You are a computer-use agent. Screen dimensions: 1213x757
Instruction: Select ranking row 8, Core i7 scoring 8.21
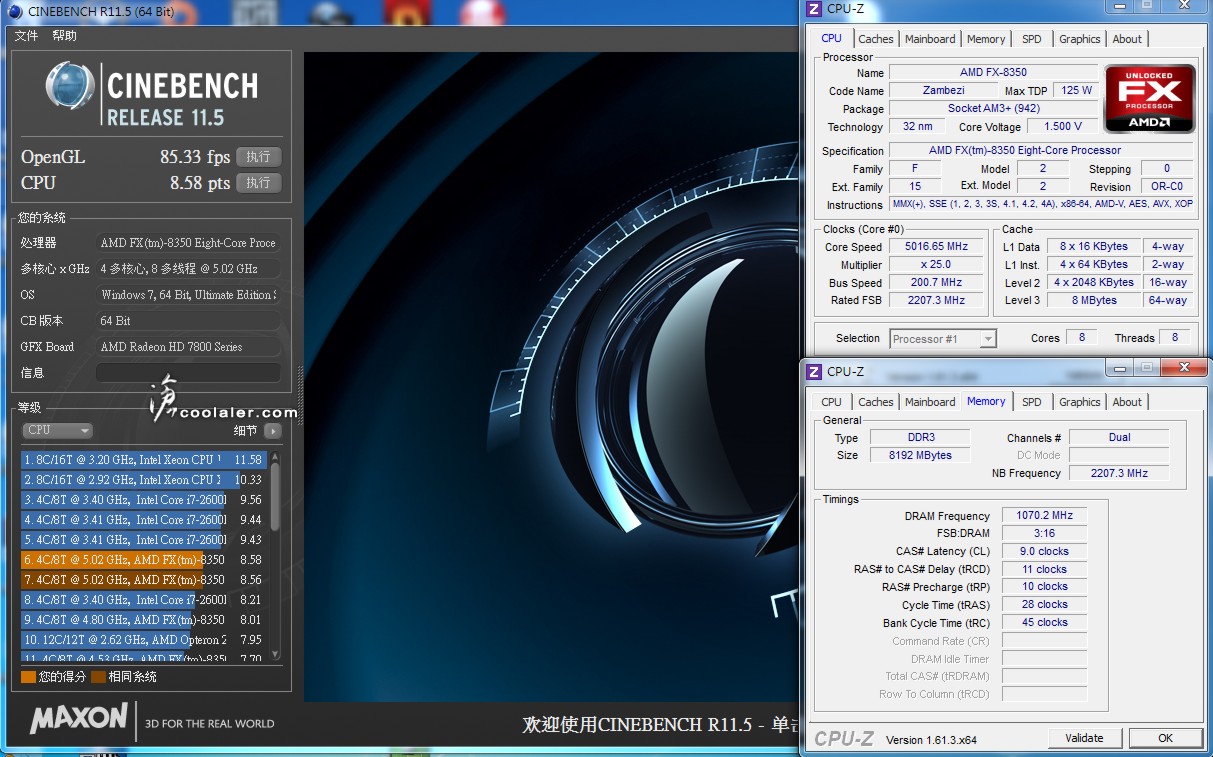(144, 600)
